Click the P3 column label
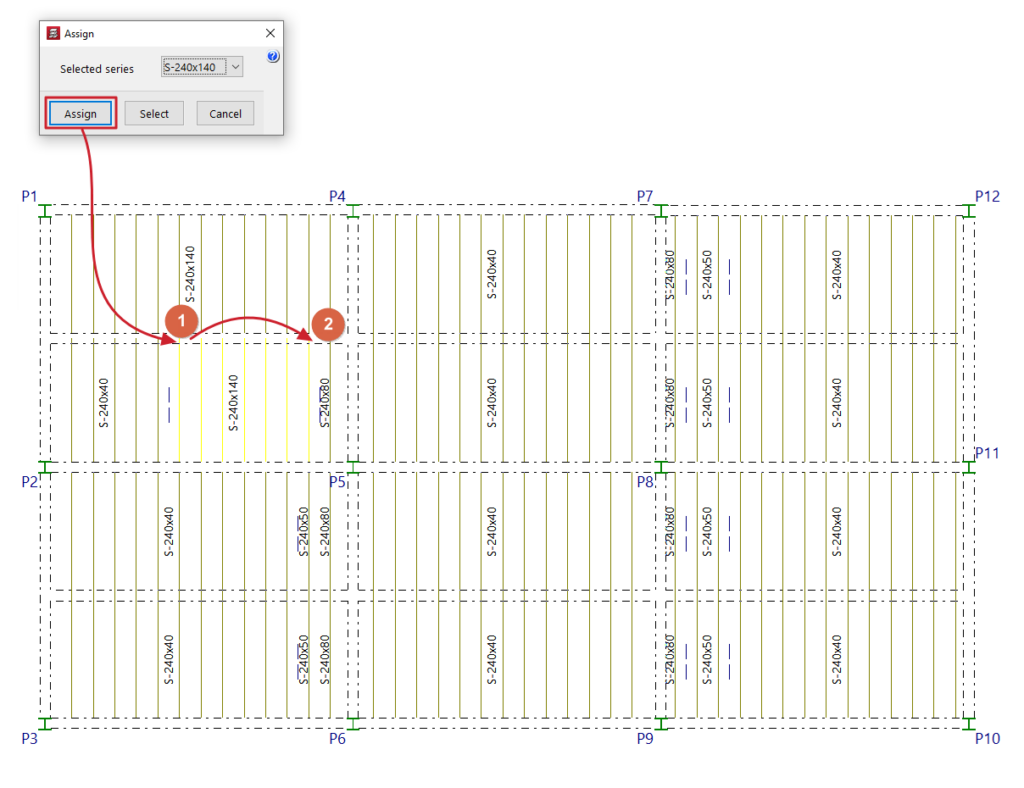Image resolution: width=1024 pixels, height=788 pixels. tap(29, 738)
